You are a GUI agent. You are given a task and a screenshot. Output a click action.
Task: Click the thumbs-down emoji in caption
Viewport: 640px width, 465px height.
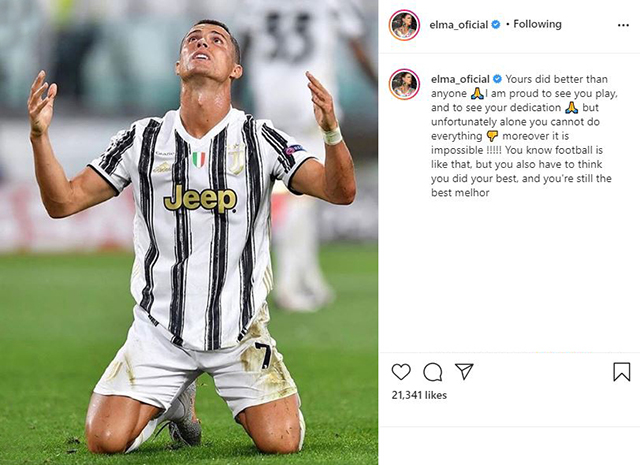click(x=492, y=136)
